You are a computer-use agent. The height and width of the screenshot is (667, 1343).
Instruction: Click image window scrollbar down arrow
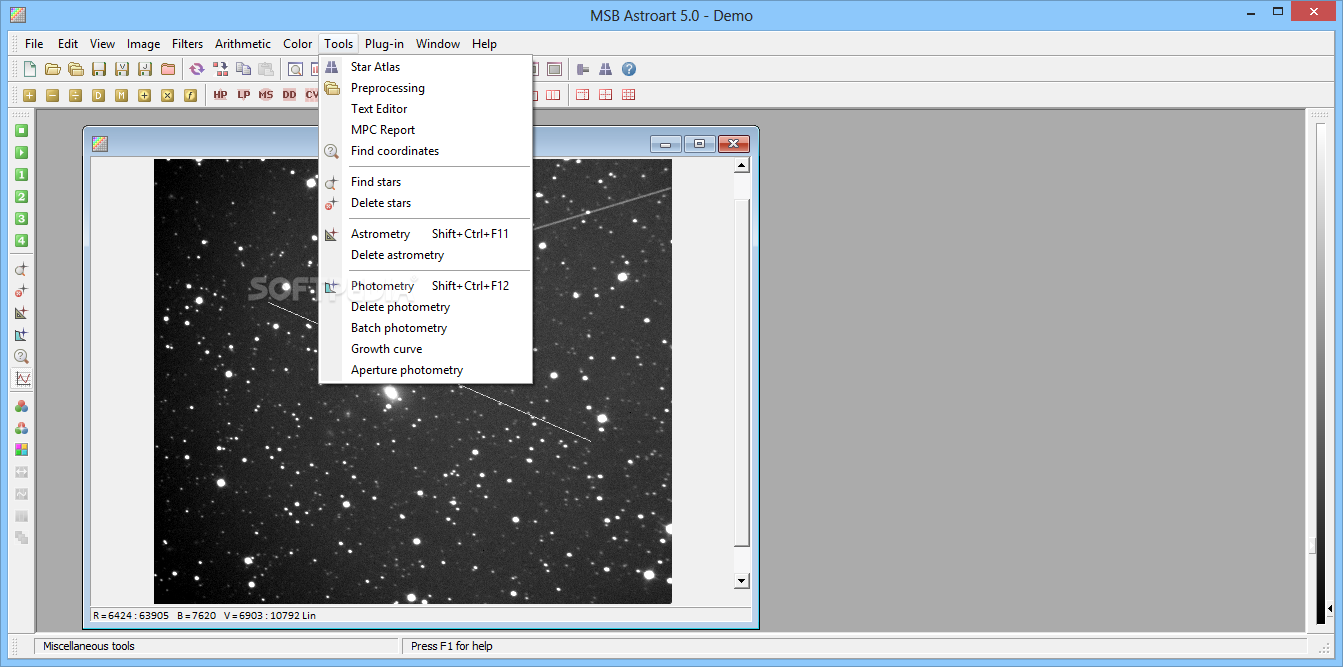click(x=741, y=580)
